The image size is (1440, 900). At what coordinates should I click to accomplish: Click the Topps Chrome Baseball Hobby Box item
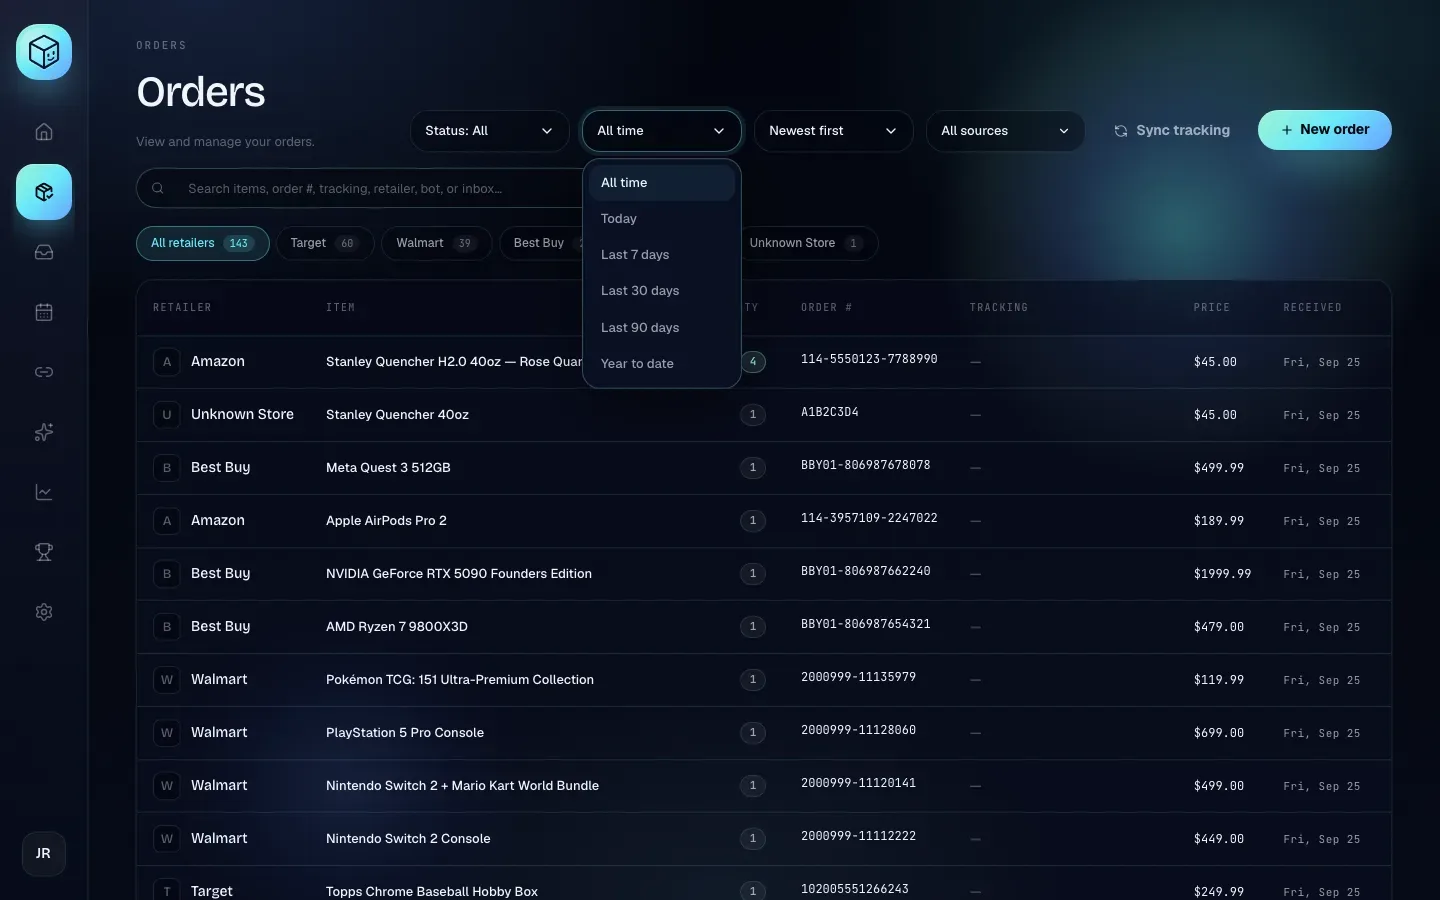click(432, 892)
